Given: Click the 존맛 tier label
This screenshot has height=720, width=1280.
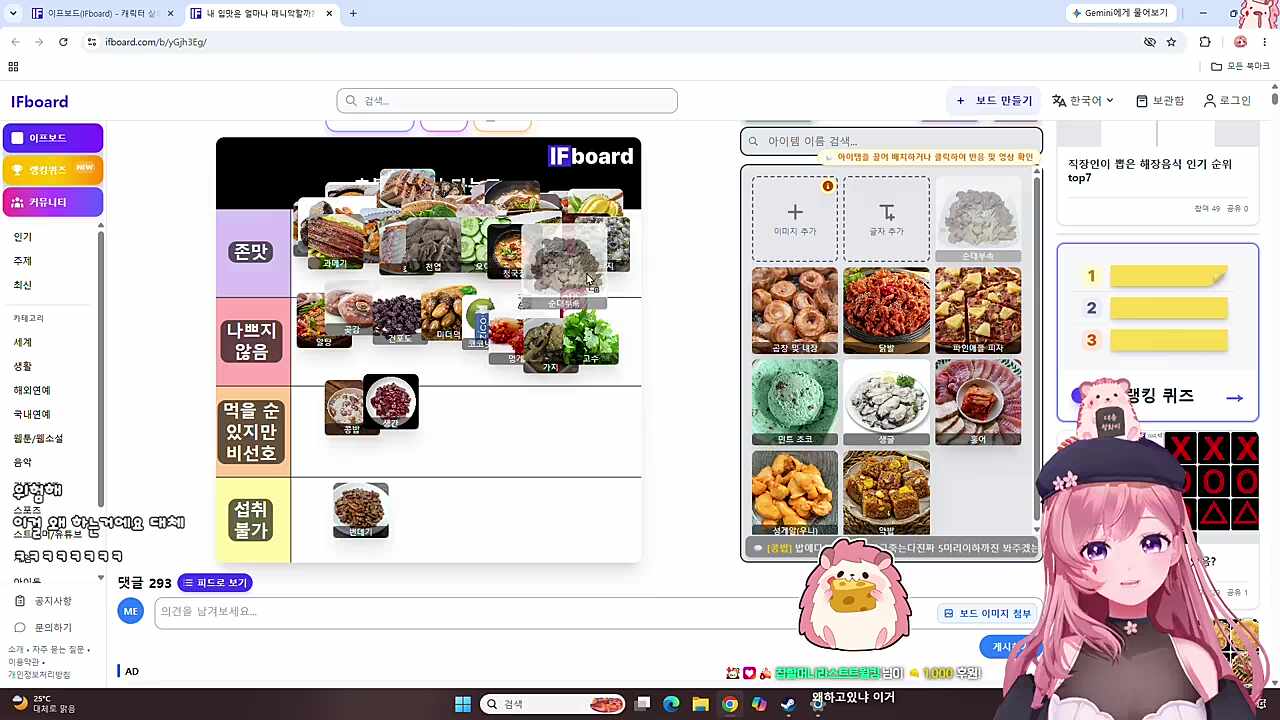Looking at the screenshot, I should 252,253.
